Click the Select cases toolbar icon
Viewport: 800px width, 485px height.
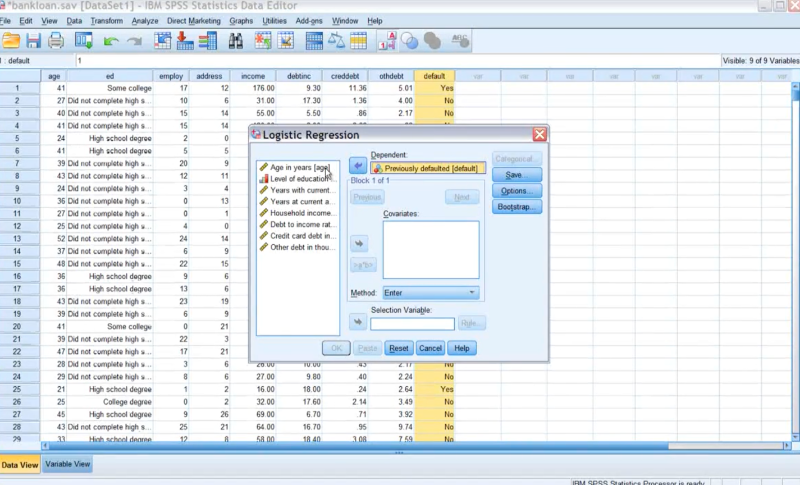(x=359, y=41)
